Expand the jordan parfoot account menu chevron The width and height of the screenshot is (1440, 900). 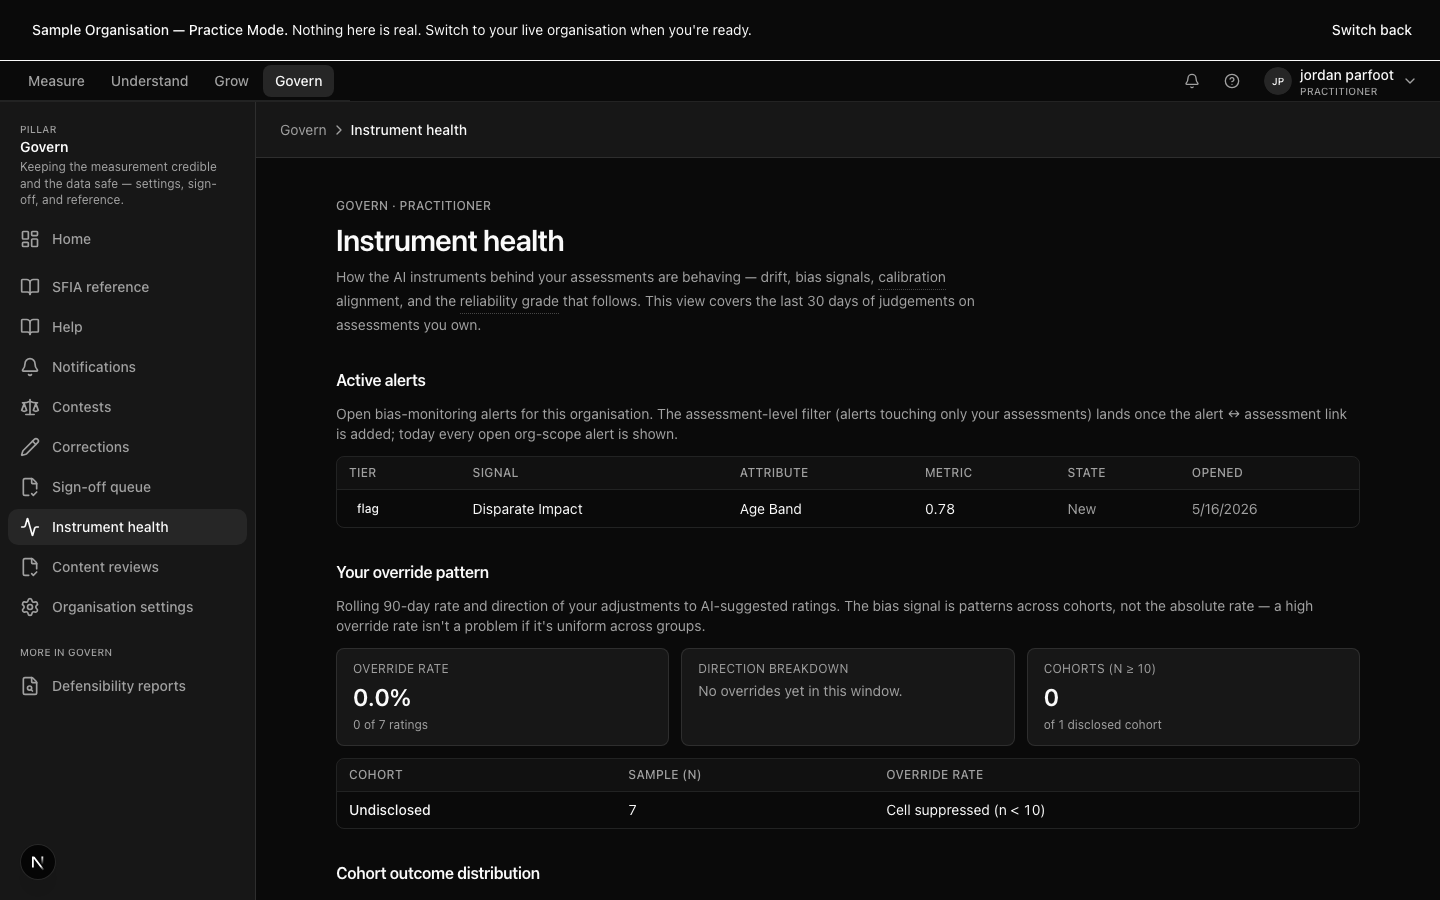(1410, 82)
